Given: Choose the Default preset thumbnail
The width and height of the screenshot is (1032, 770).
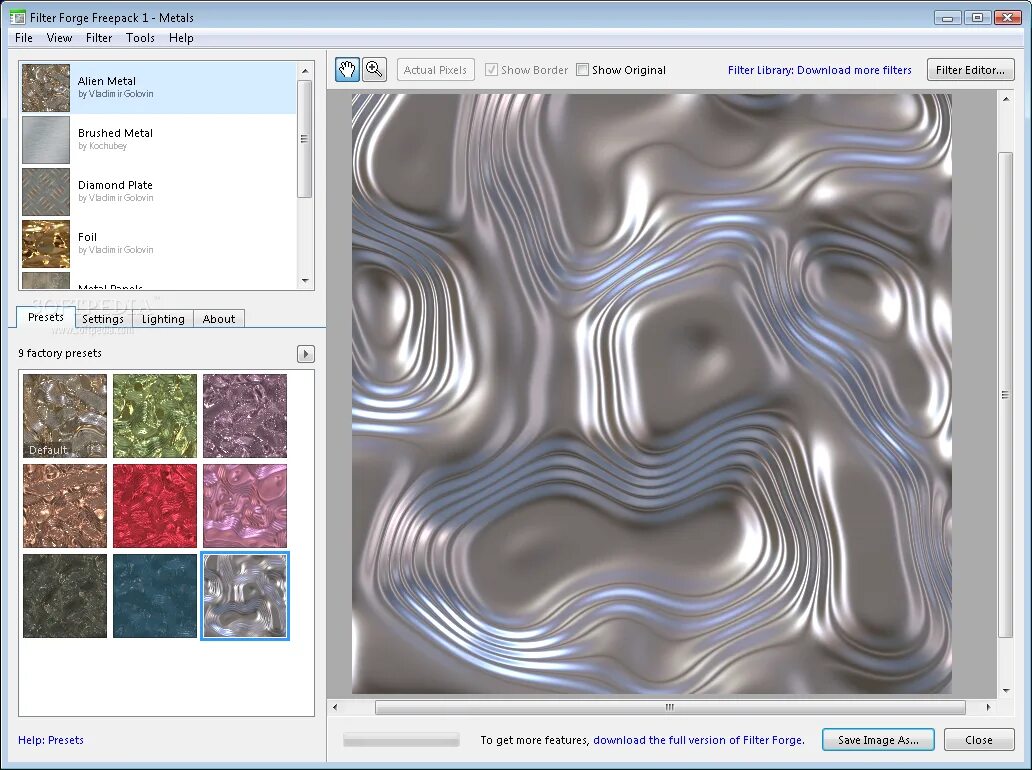Looking at the screenshot, I should 64,416.
